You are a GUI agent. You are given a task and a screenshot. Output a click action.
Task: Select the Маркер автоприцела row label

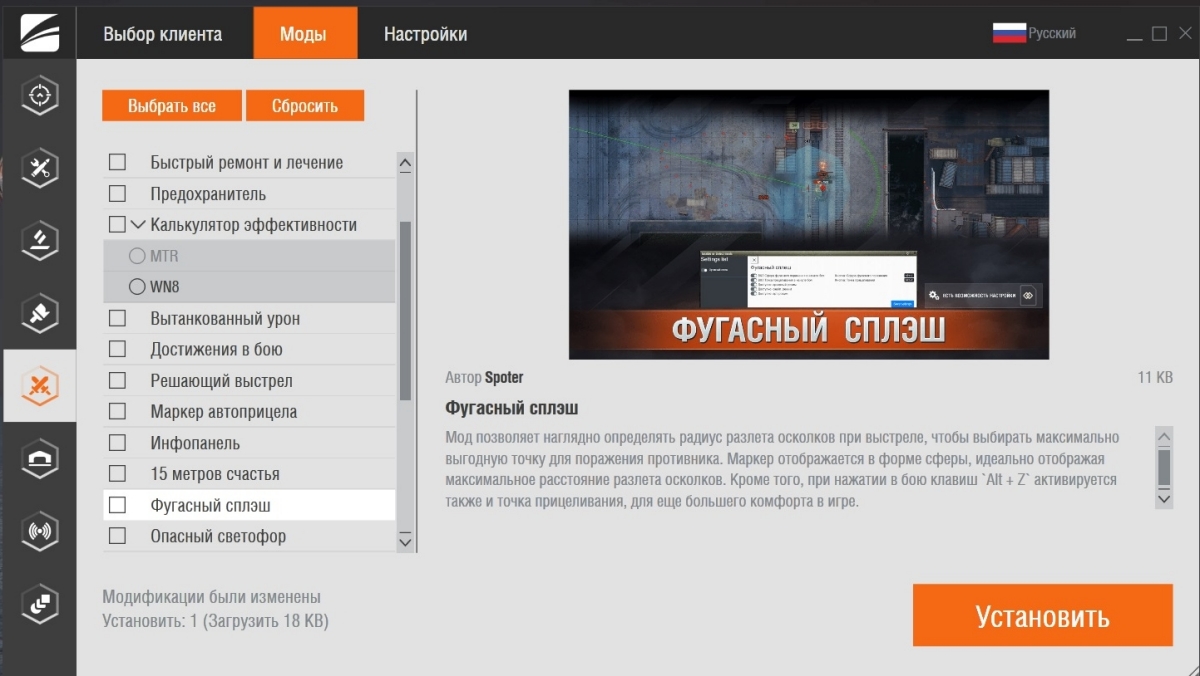(223, 411)
